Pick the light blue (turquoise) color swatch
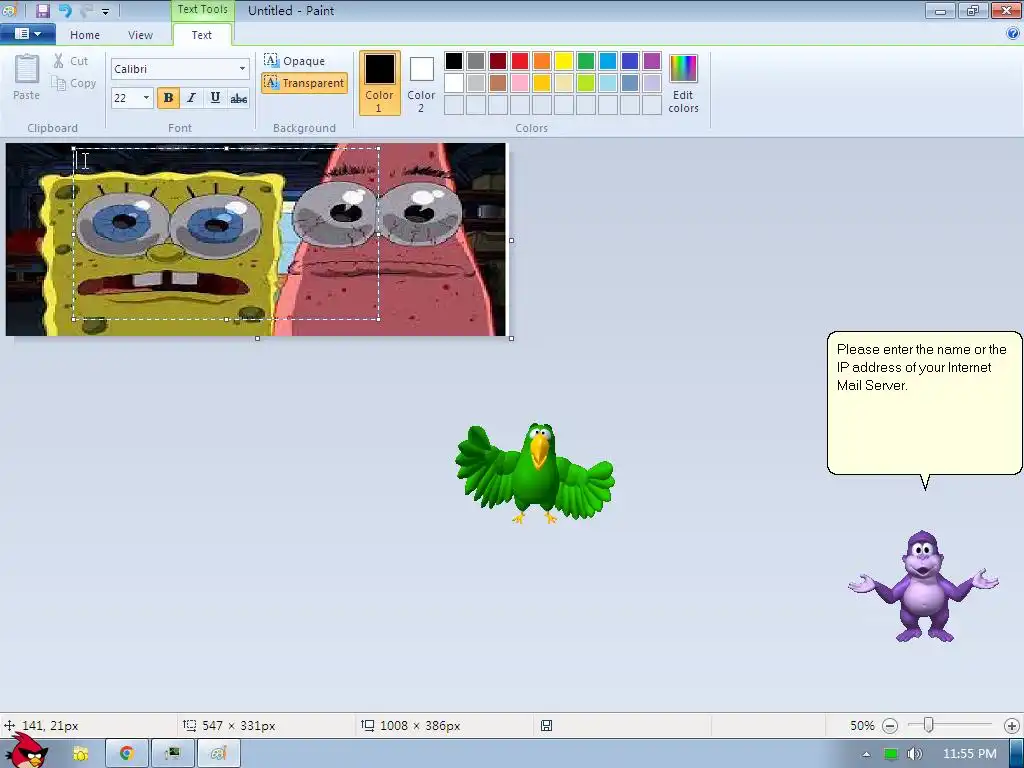 pyautogui.click(x=608, y=61)
